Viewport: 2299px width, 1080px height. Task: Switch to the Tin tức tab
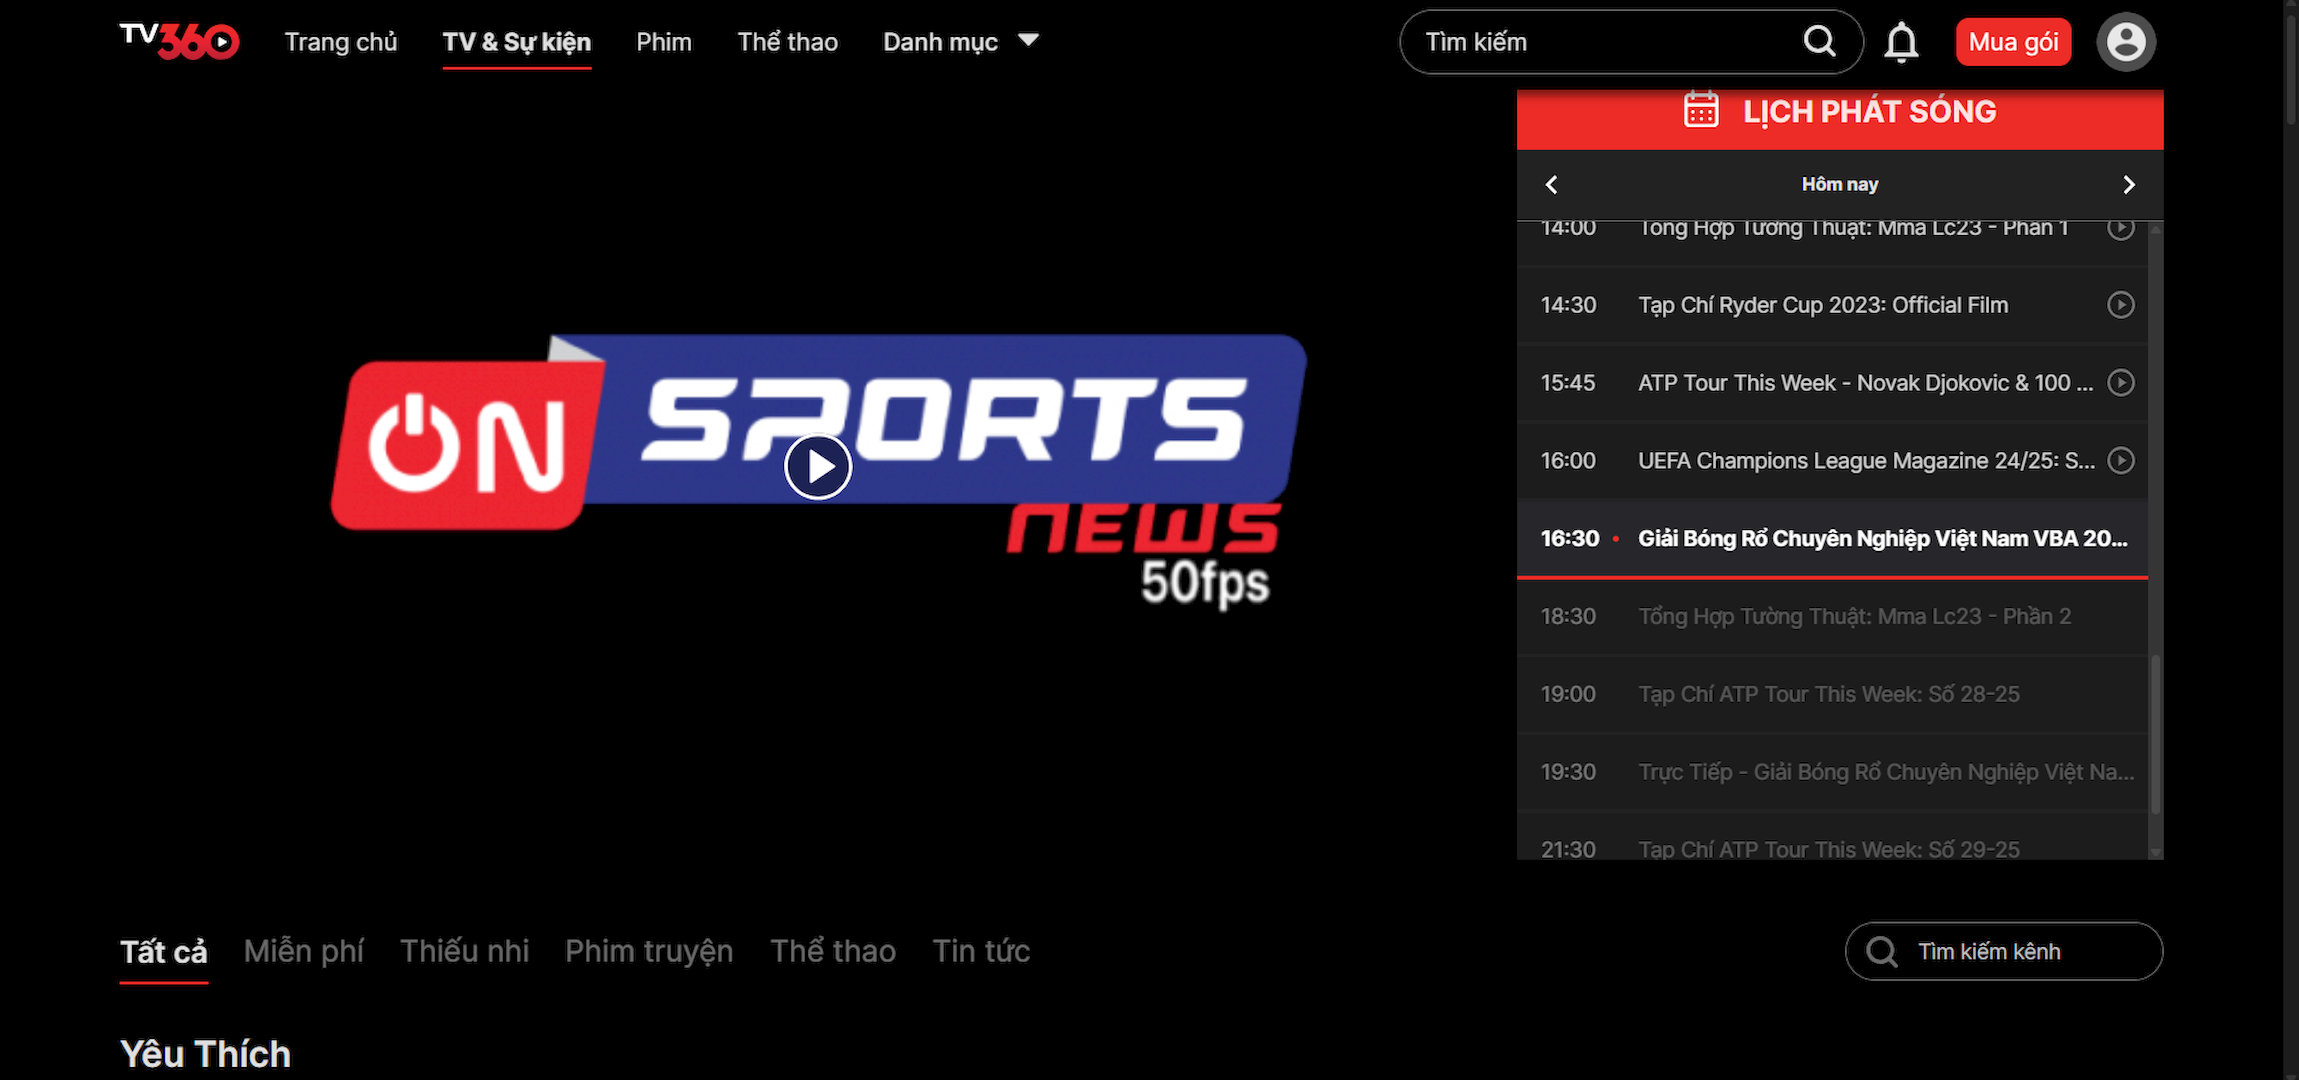pyautogui.click(x=981, y=951)
